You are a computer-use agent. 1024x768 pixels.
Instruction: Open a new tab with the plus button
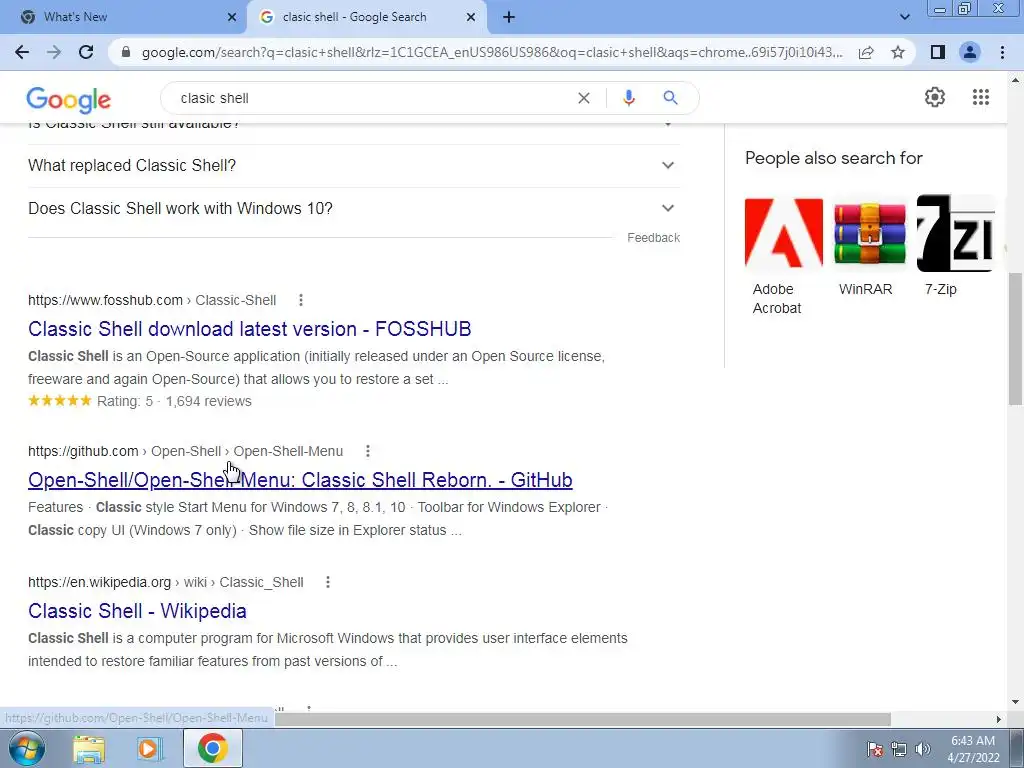[x=509, y=17]
